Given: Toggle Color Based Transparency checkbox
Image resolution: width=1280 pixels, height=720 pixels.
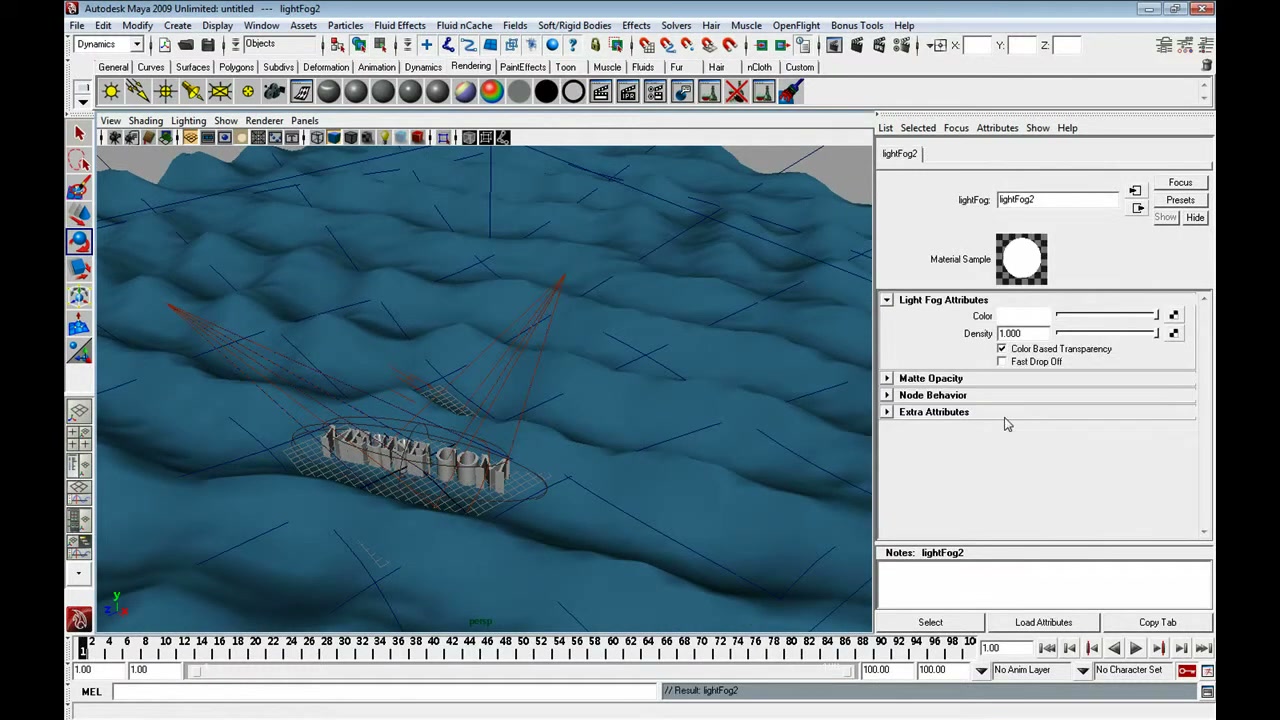Looking at the screenshot, I should click(1002, 349).
